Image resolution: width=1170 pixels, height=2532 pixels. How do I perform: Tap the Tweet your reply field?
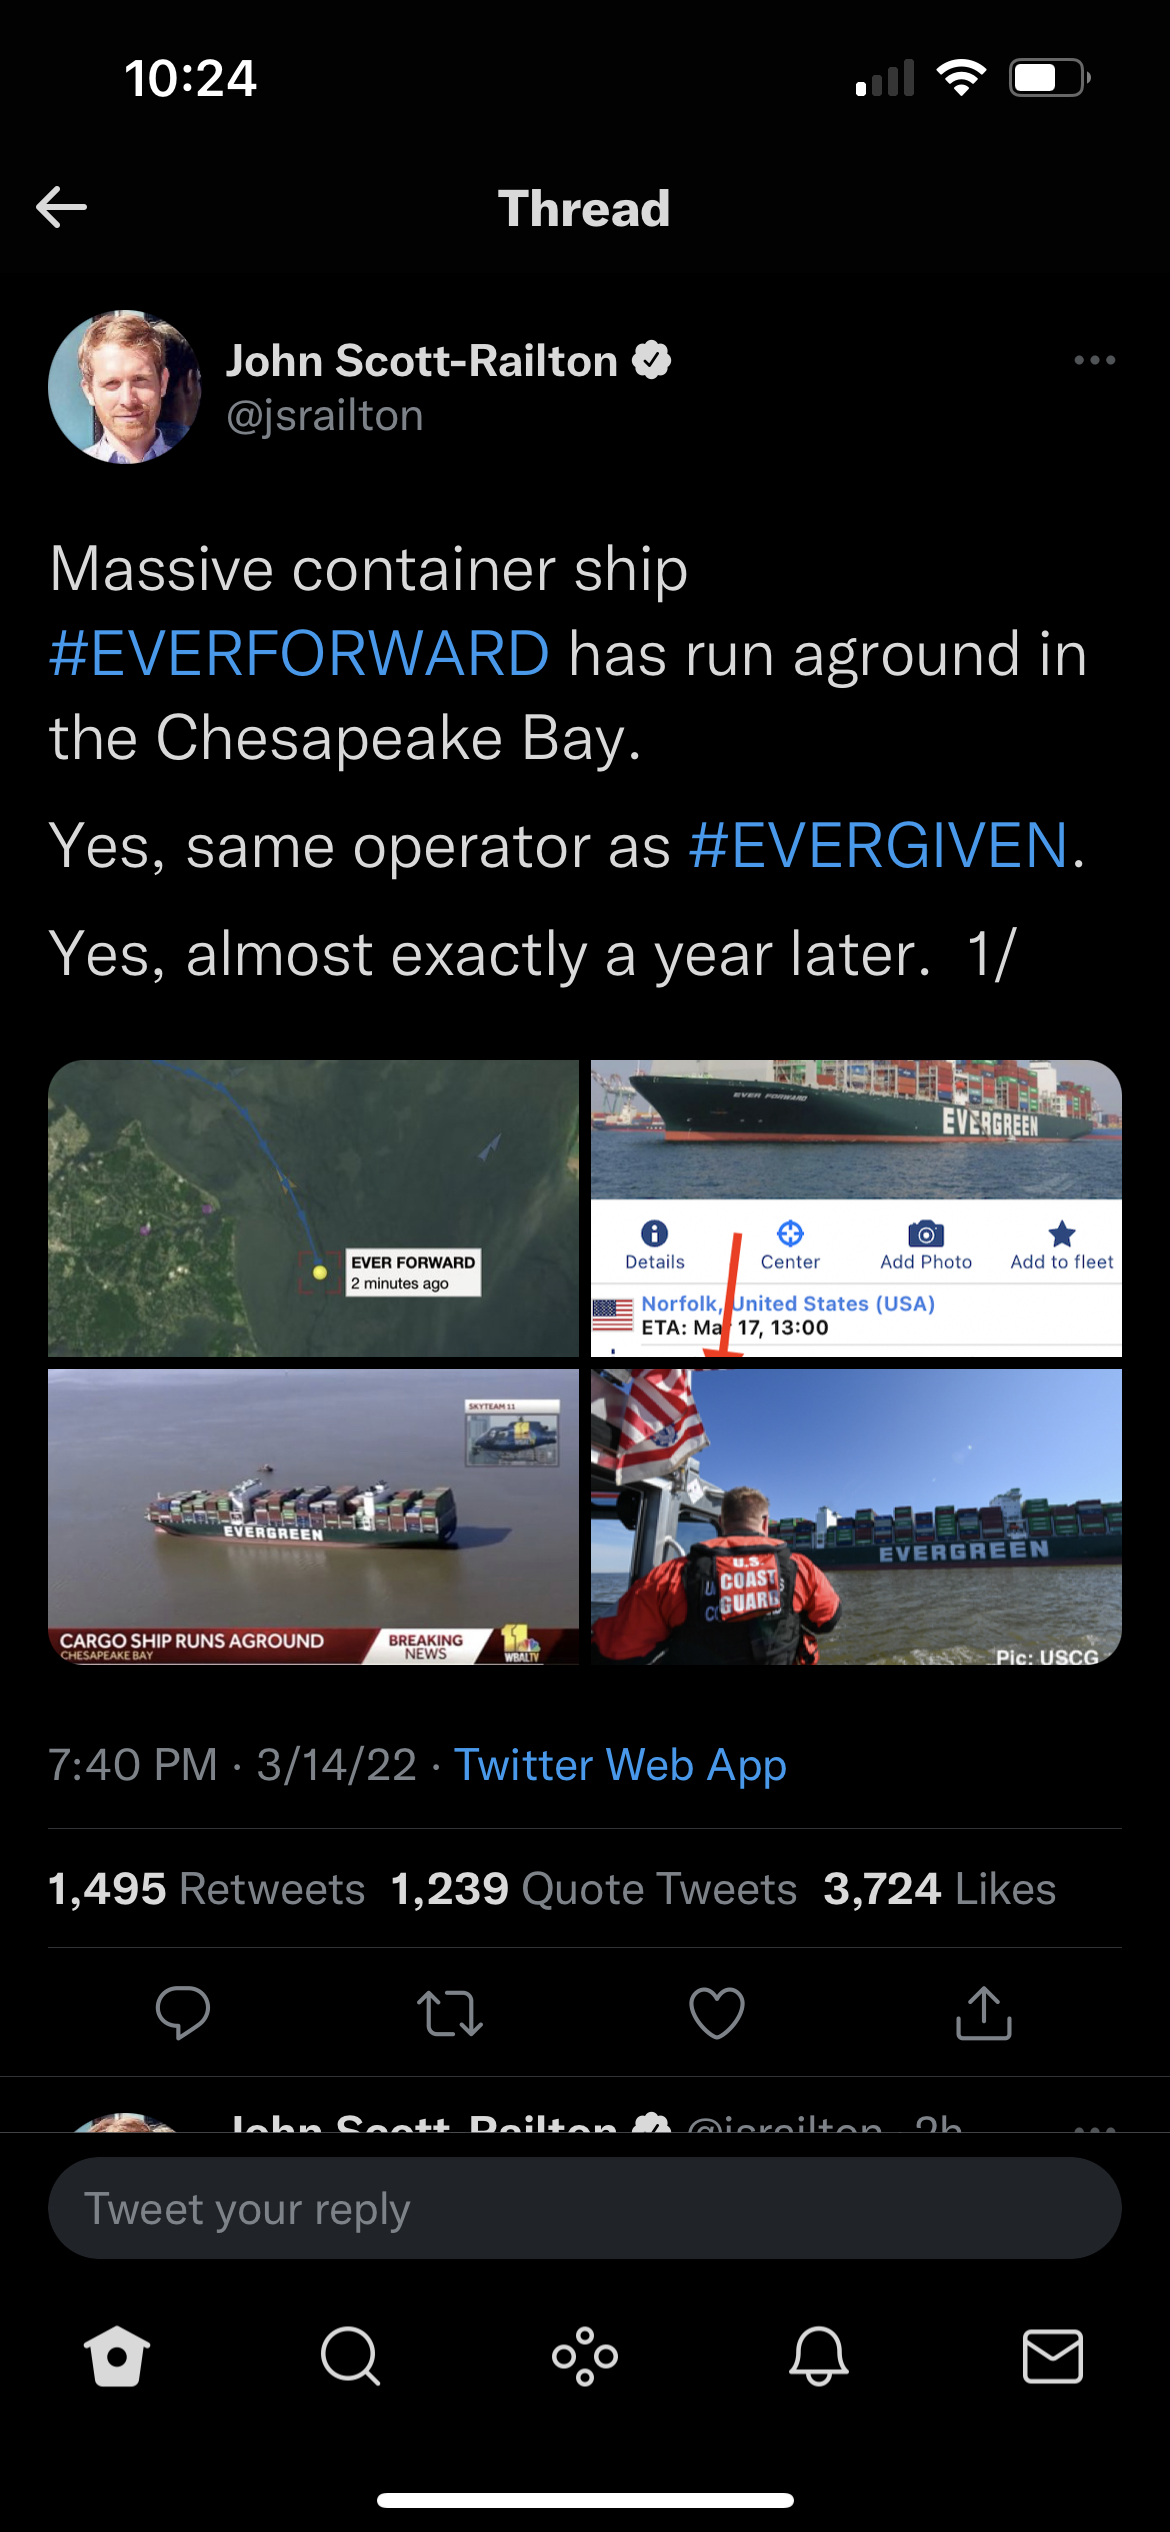pyautogui.click(x=585, y=2208)
